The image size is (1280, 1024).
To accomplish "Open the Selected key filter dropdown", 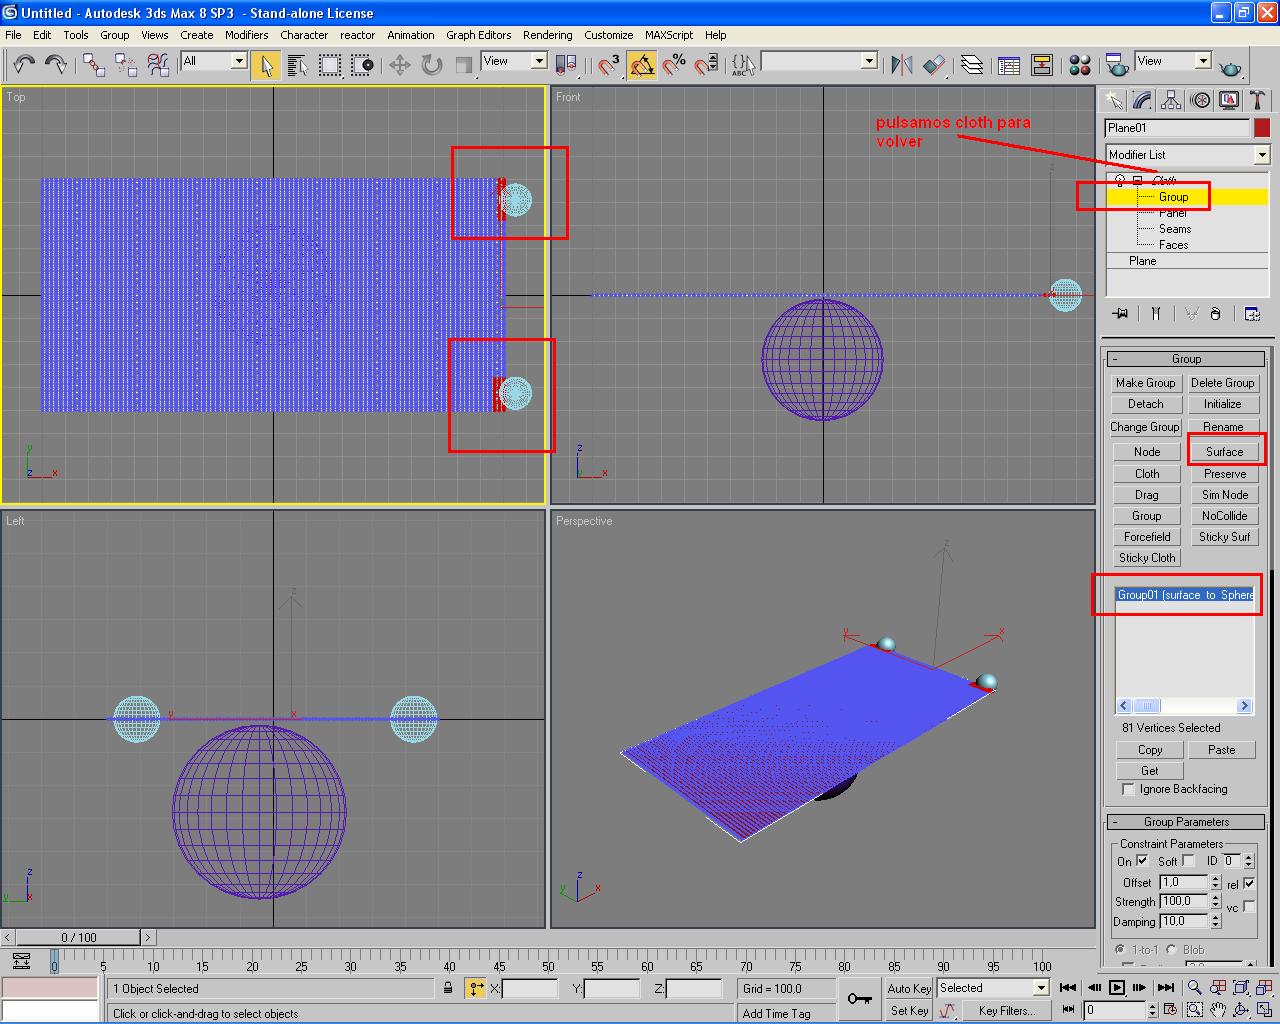I will click(x=1041, y=988).
